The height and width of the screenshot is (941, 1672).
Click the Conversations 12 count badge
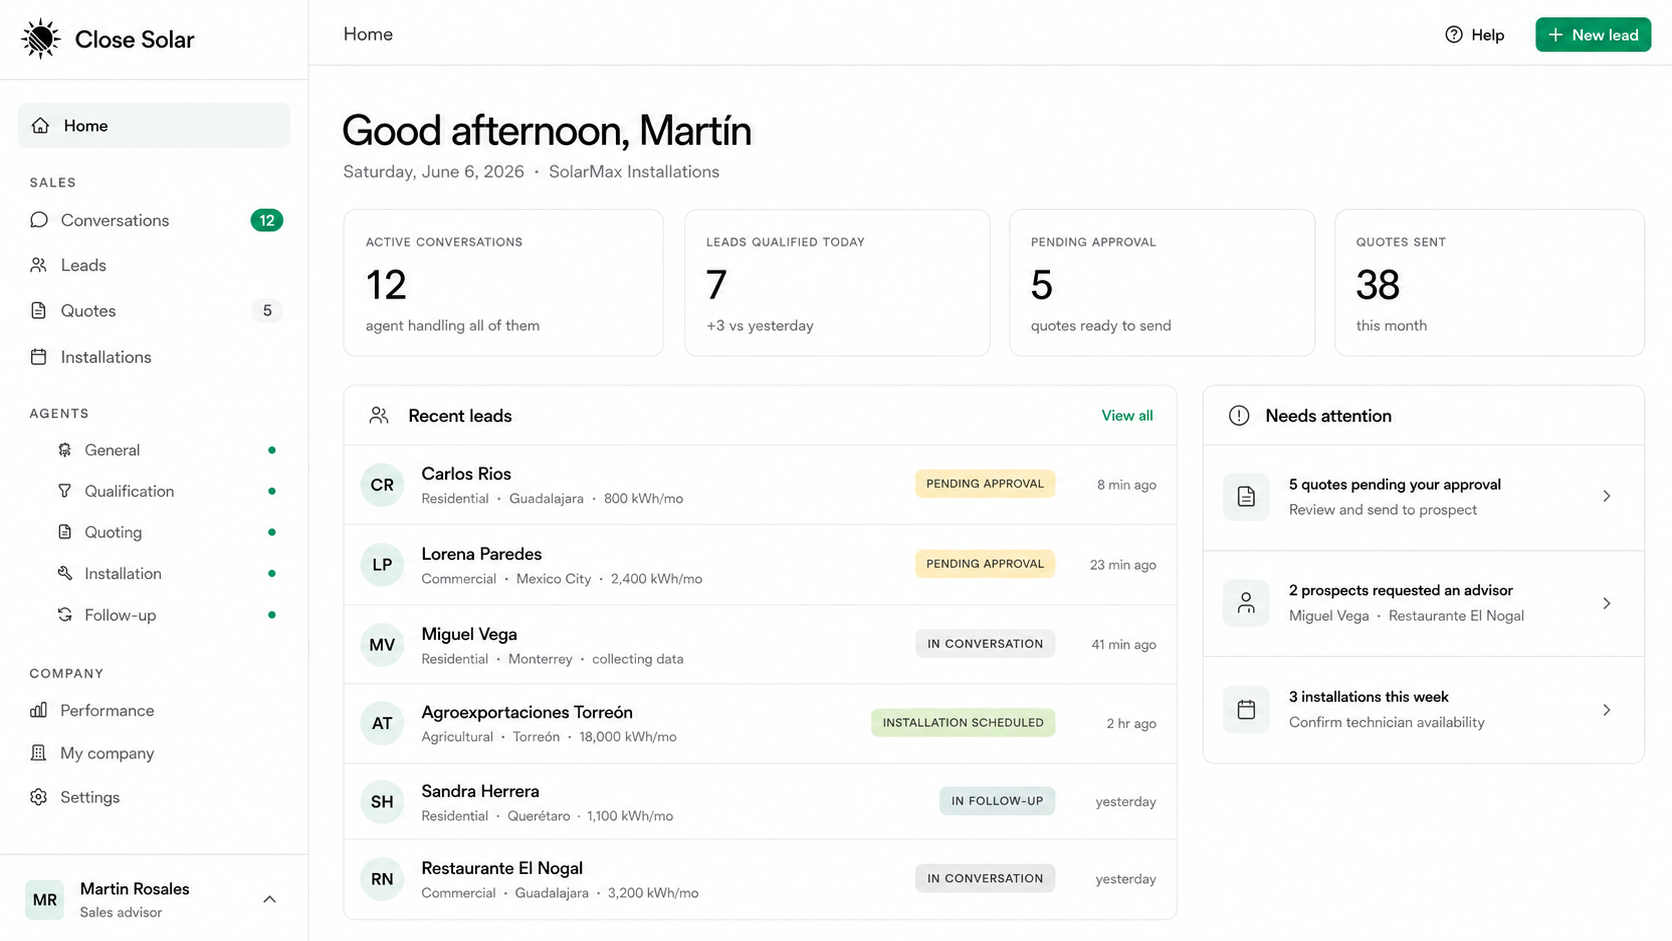pyautogui.click(x=267, y=220)
